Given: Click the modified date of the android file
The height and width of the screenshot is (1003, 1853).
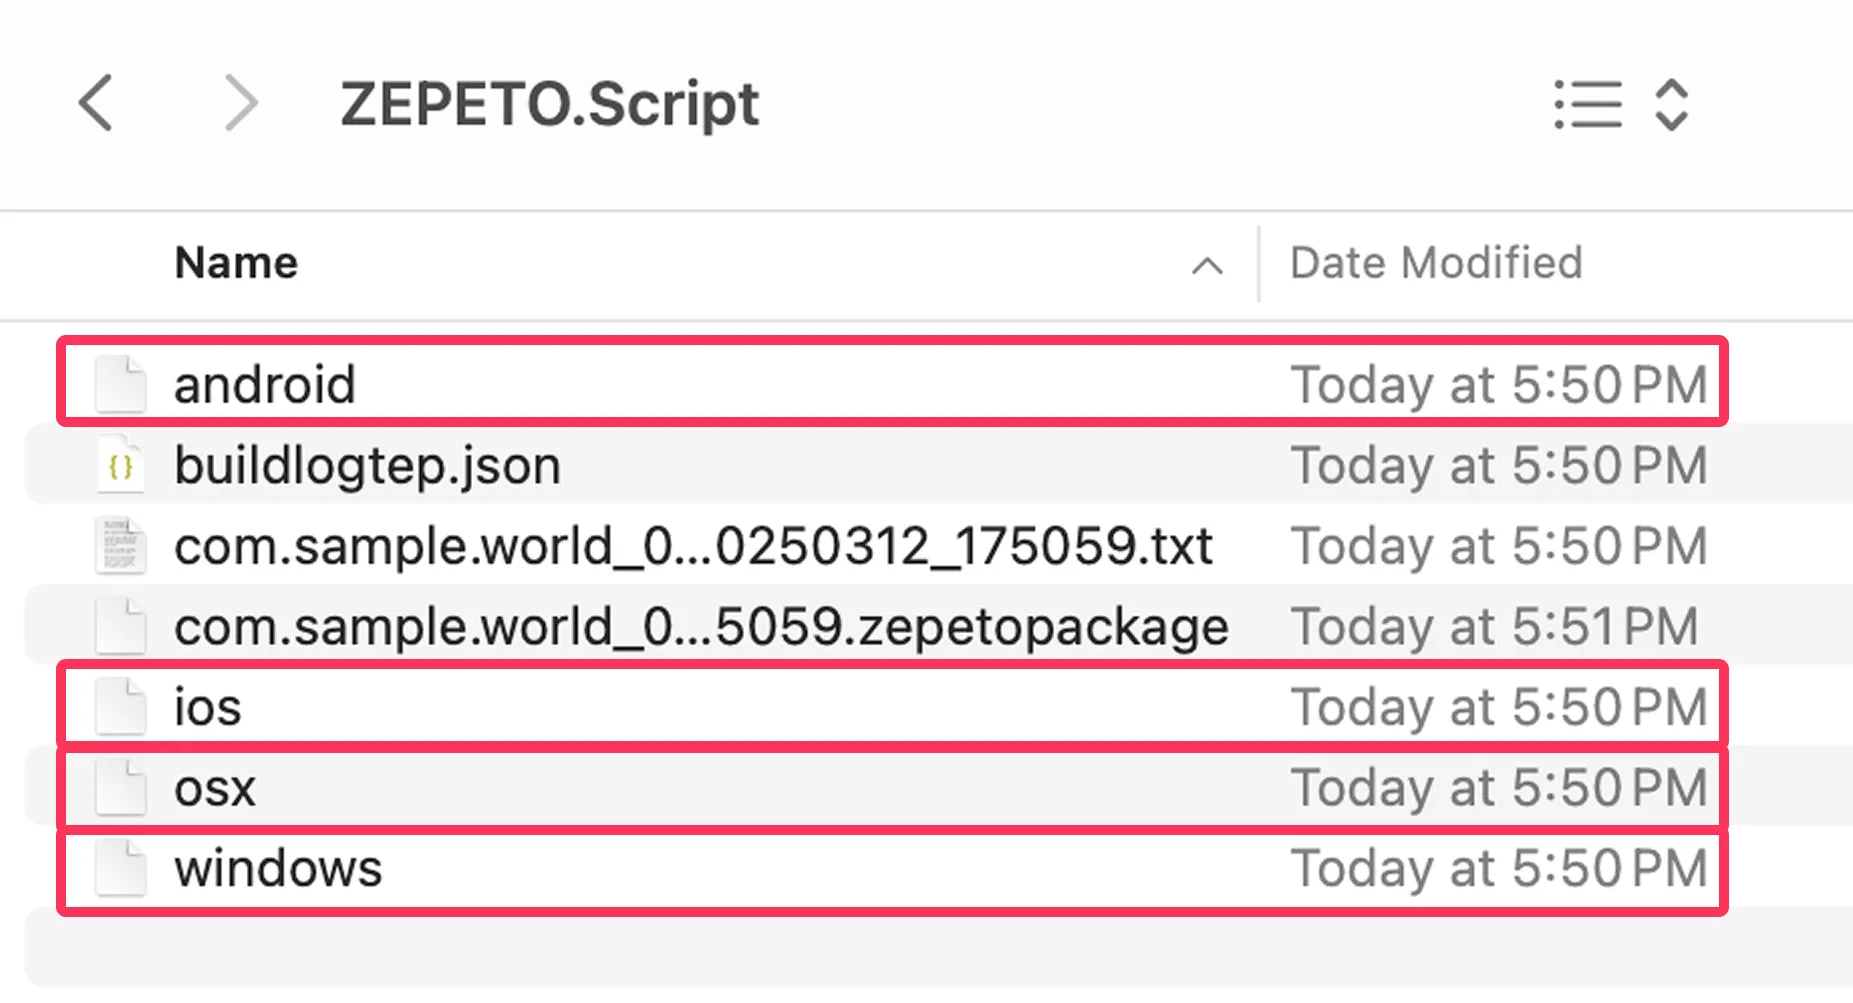Looking at the screenshot, I should 1499,385.
